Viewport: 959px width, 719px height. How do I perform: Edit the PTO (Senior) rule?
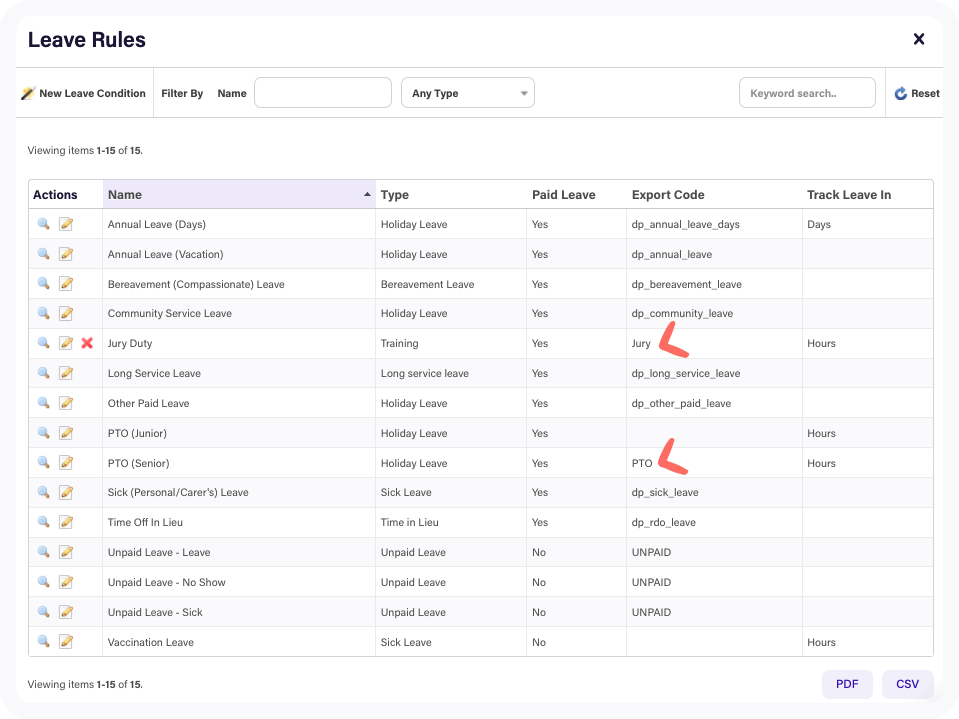click(x=66, y=463)
